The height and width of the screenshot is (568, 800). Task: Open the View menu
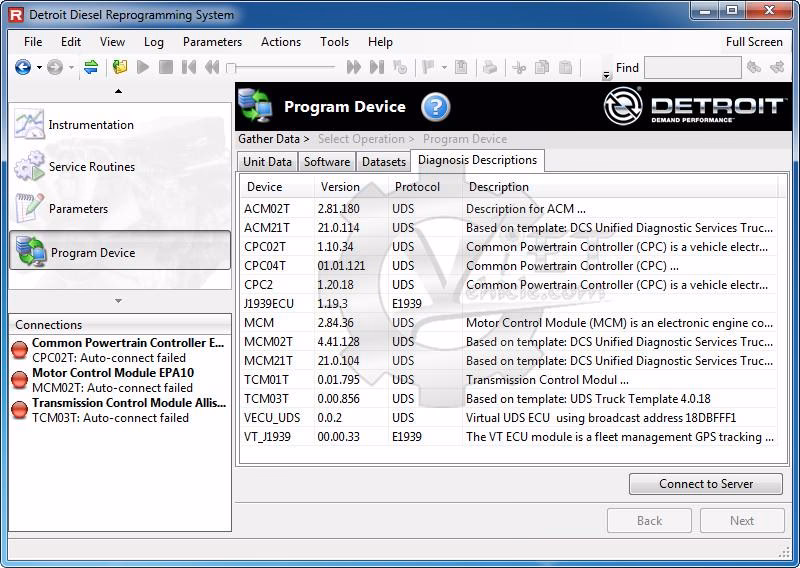112,42
